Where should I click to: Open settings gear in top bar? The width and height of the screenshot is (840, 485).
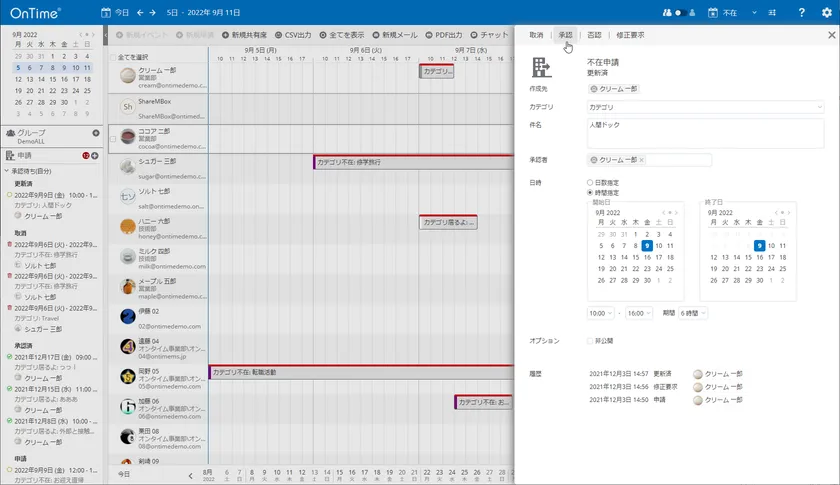tap(827, 13)
